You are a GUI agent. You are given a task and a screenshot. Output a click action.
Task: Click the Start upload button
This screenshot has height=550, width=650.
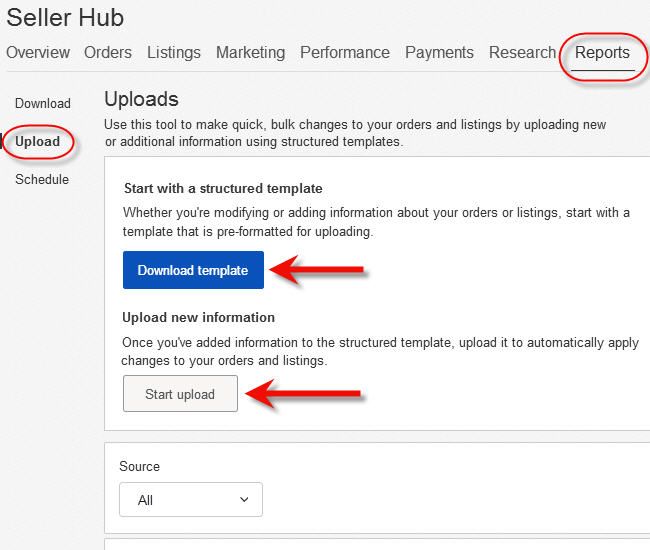(x=180, y=394)
